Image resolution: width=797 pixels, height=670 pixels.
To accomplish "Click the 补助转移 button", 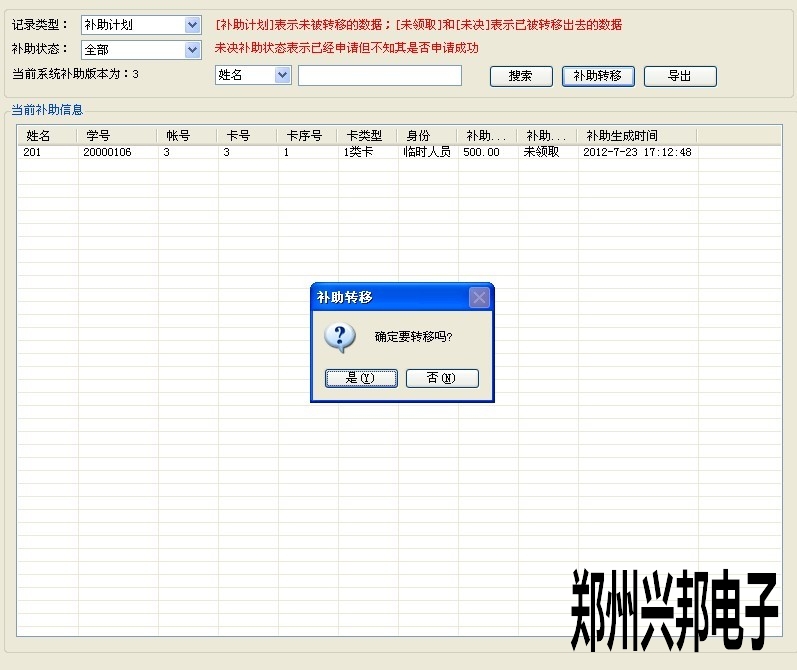I will click(598, 76).
